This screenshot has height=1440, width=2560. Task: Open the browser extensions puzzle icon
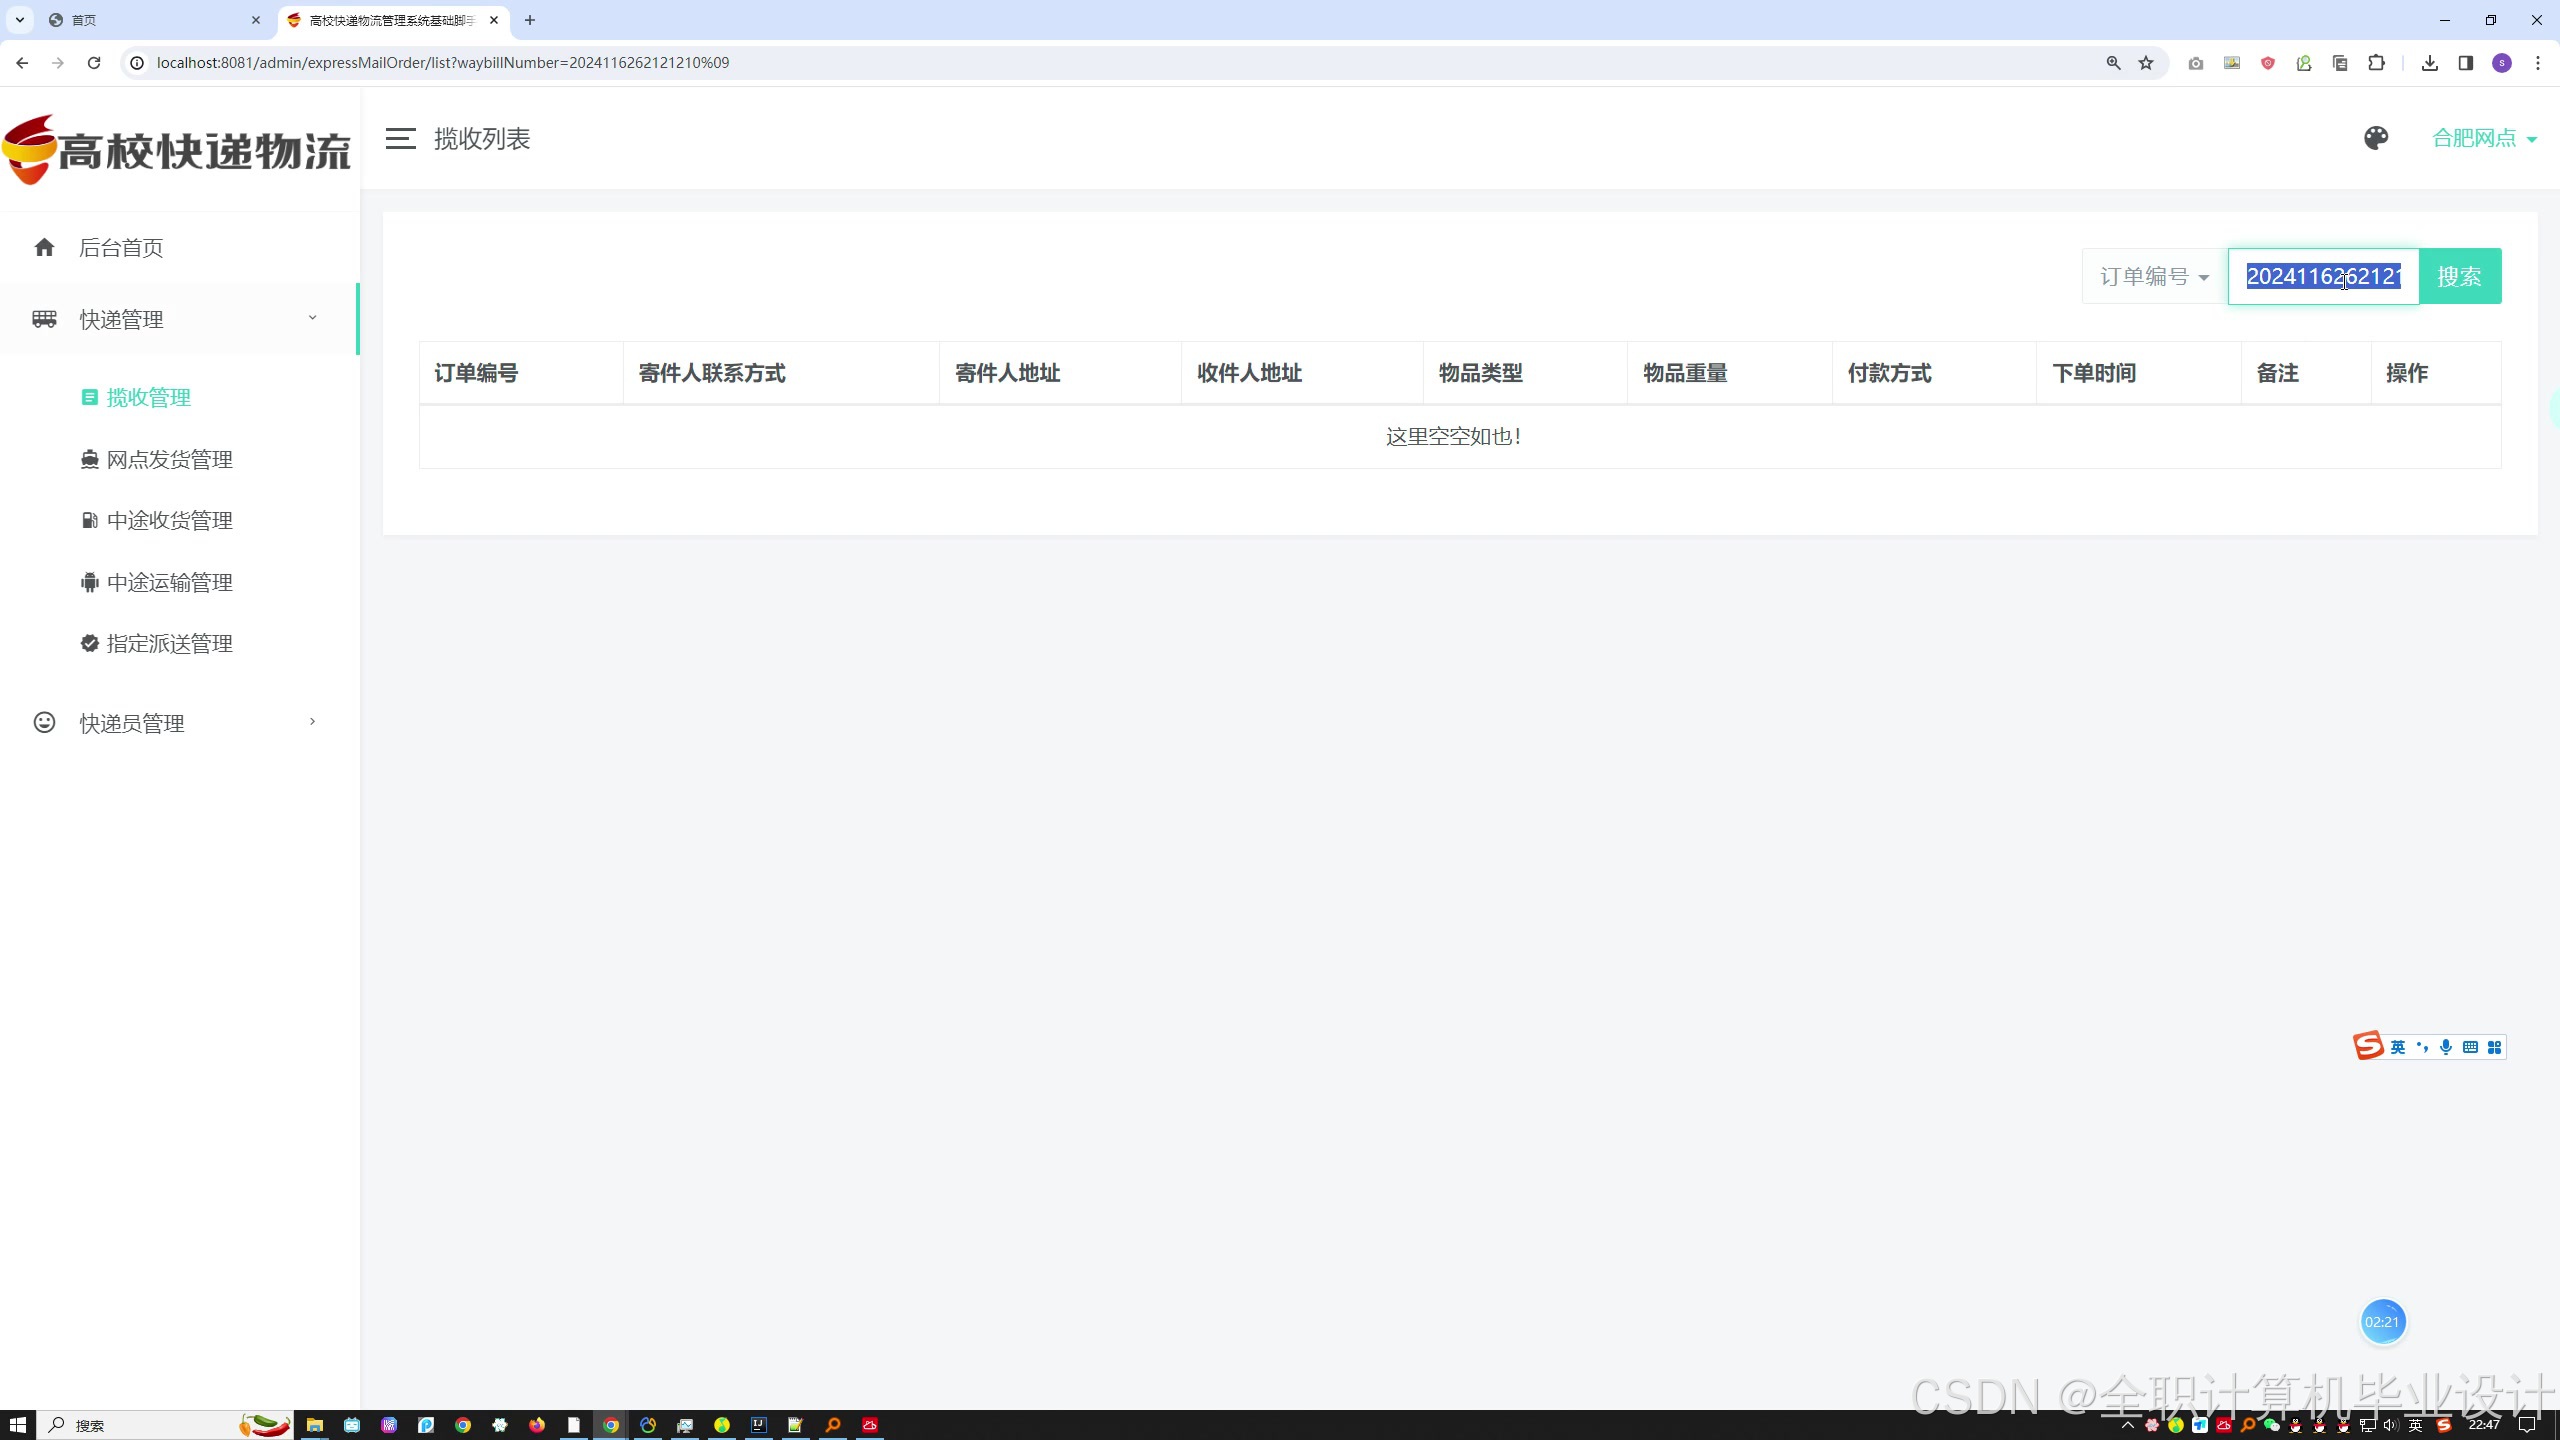(x=2376, y=63)
